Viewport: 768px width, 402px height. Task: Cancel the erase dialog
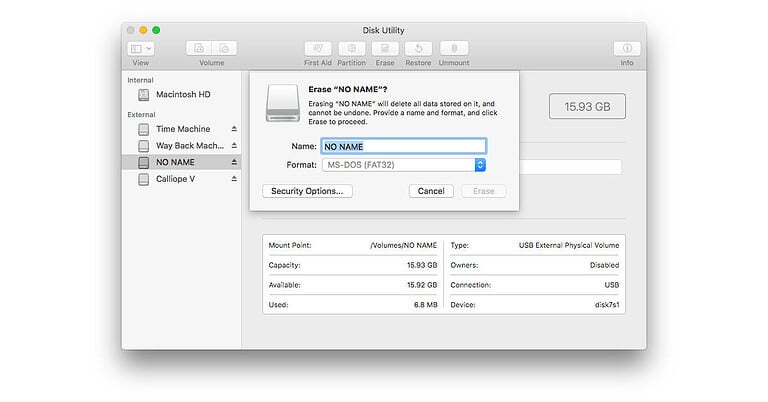(x=431, y=191)
